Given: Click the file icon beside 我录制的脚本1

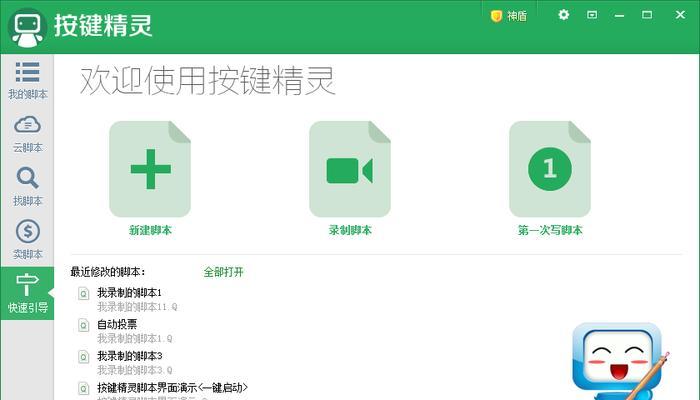Looking at the screenshot, I should click(x=83, y=293).
